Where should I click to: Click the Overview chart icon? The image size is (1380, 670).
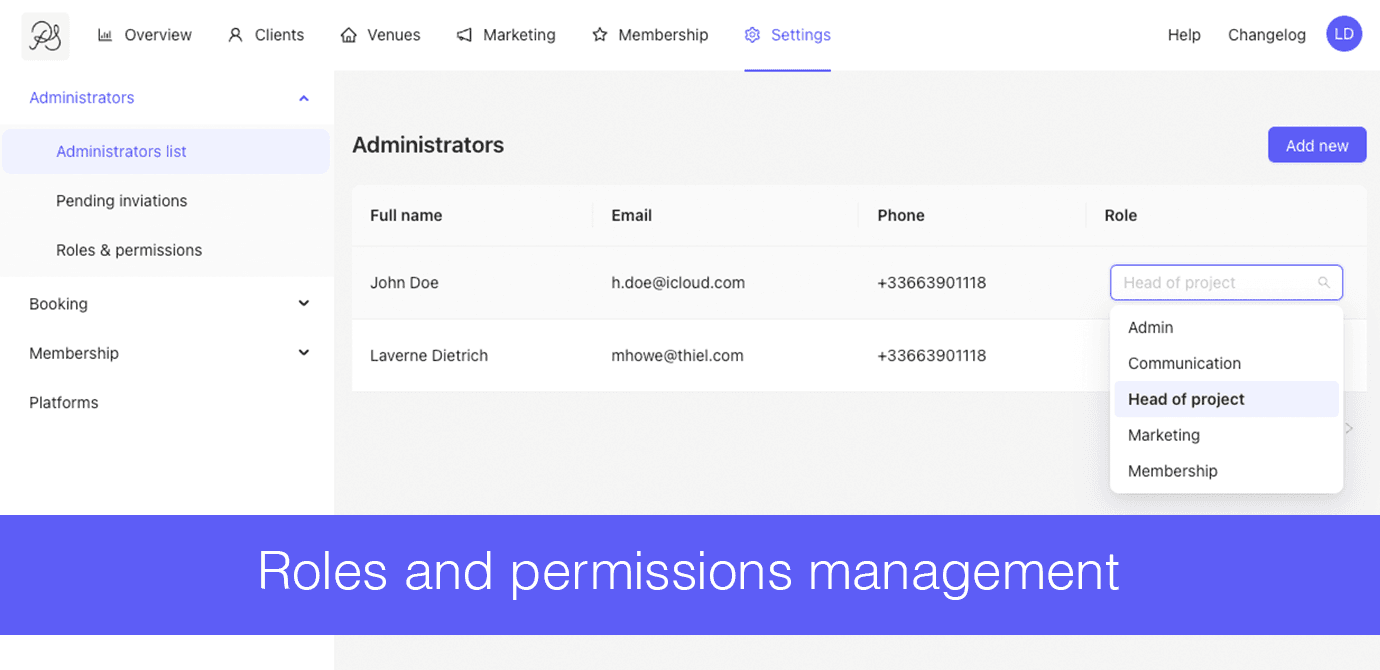(x=105, y=35)
